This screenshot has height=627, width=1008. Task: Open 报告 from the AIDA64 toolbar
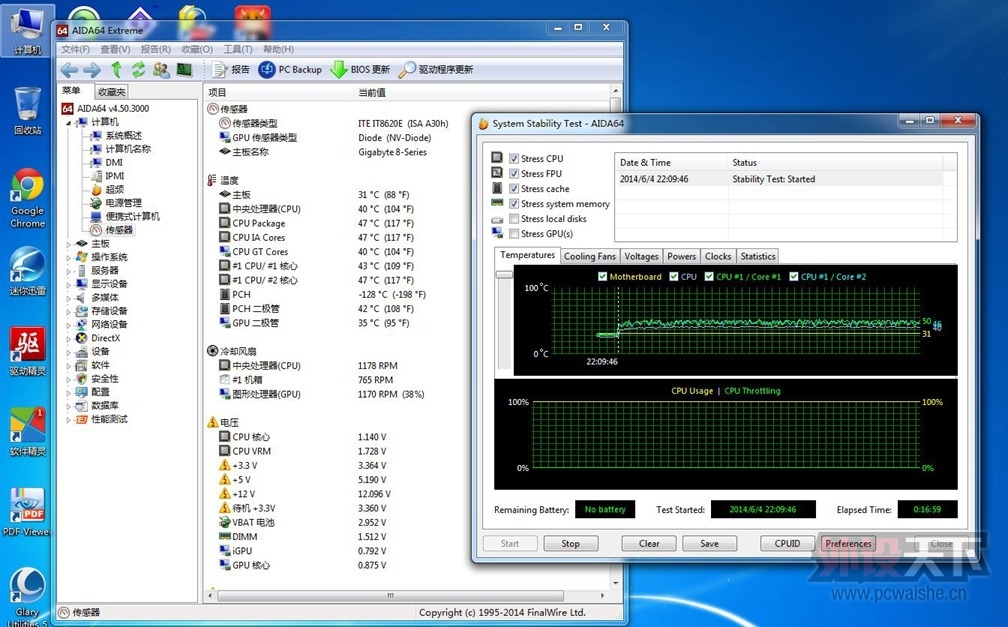pyautogui.click(x=231, y=69)
